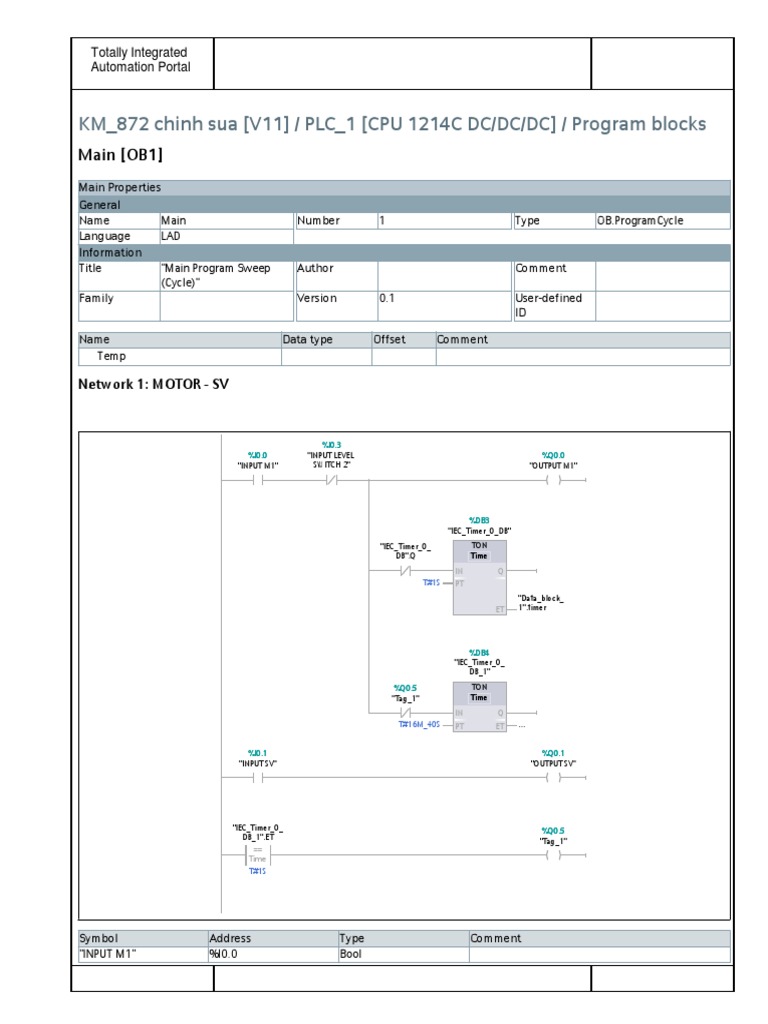Click the Language value "LAD"
Viewport: 768px width, 1024px height.
click(227, 236)
